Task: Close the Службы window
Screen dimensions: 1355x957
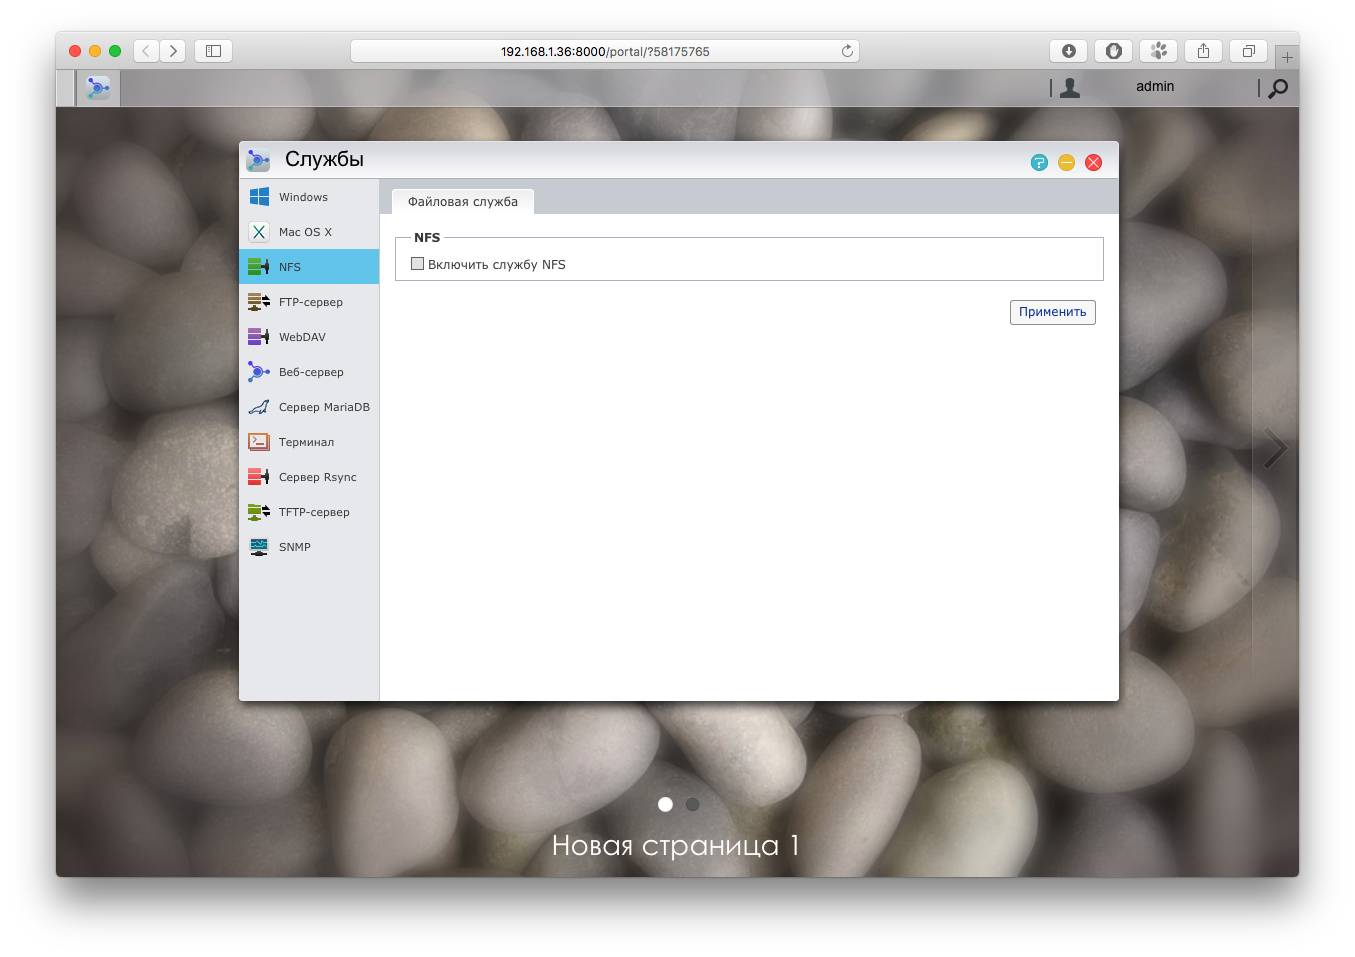Action: [1093, 162]
